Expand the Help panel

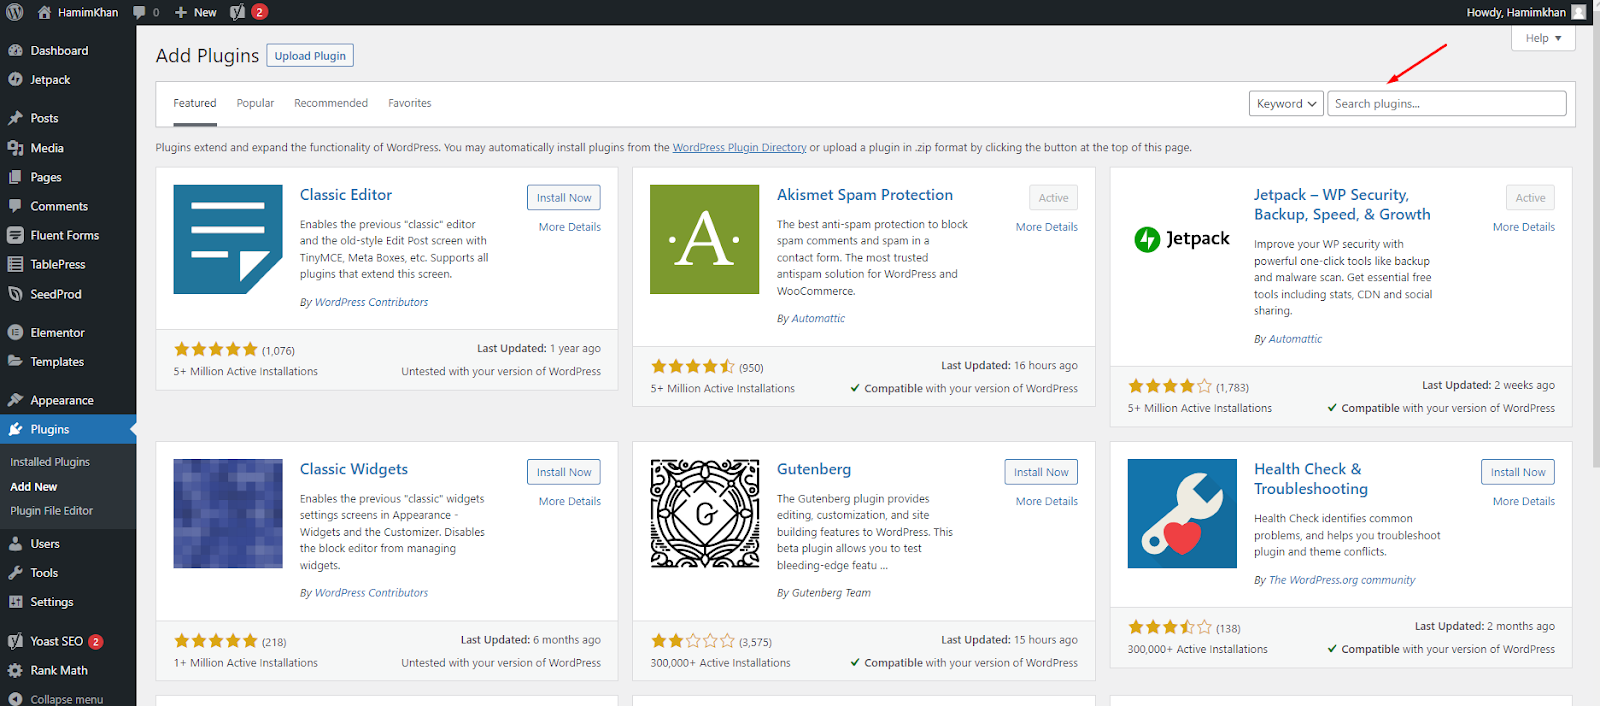click(1543, 38)
